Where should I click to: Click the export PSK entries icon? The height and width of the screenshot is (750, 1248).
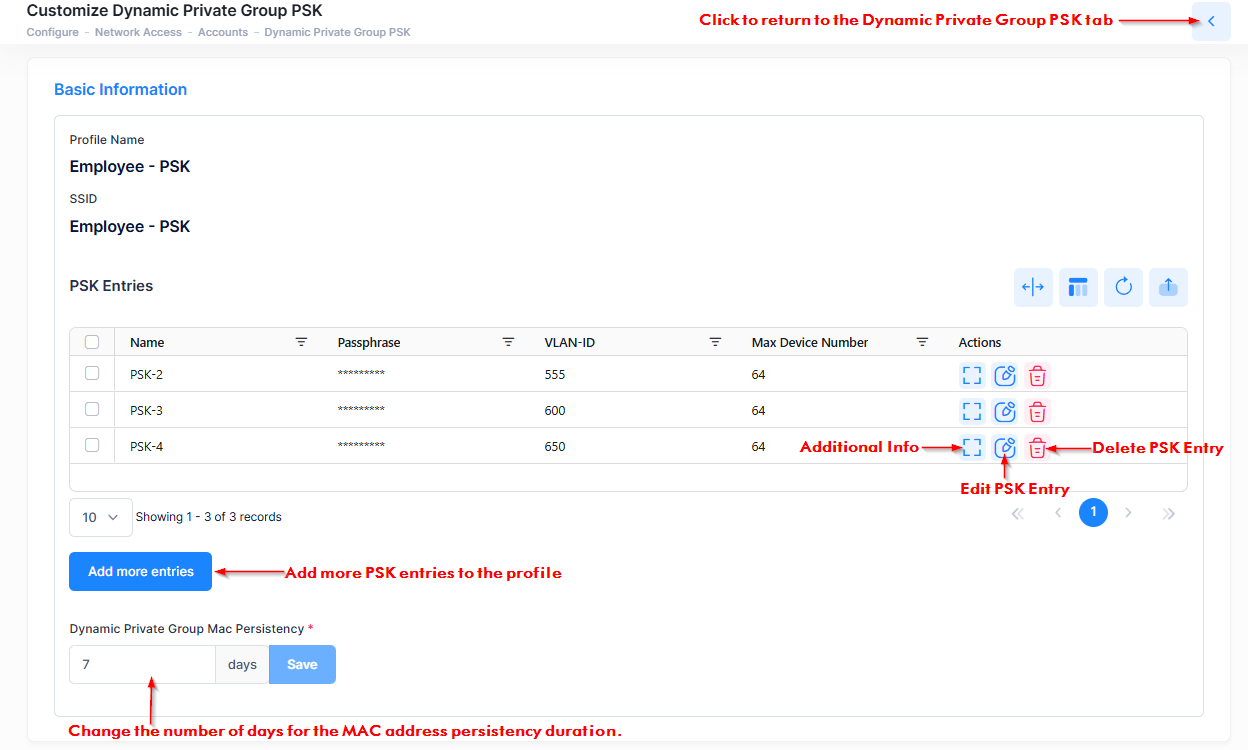1168,287
